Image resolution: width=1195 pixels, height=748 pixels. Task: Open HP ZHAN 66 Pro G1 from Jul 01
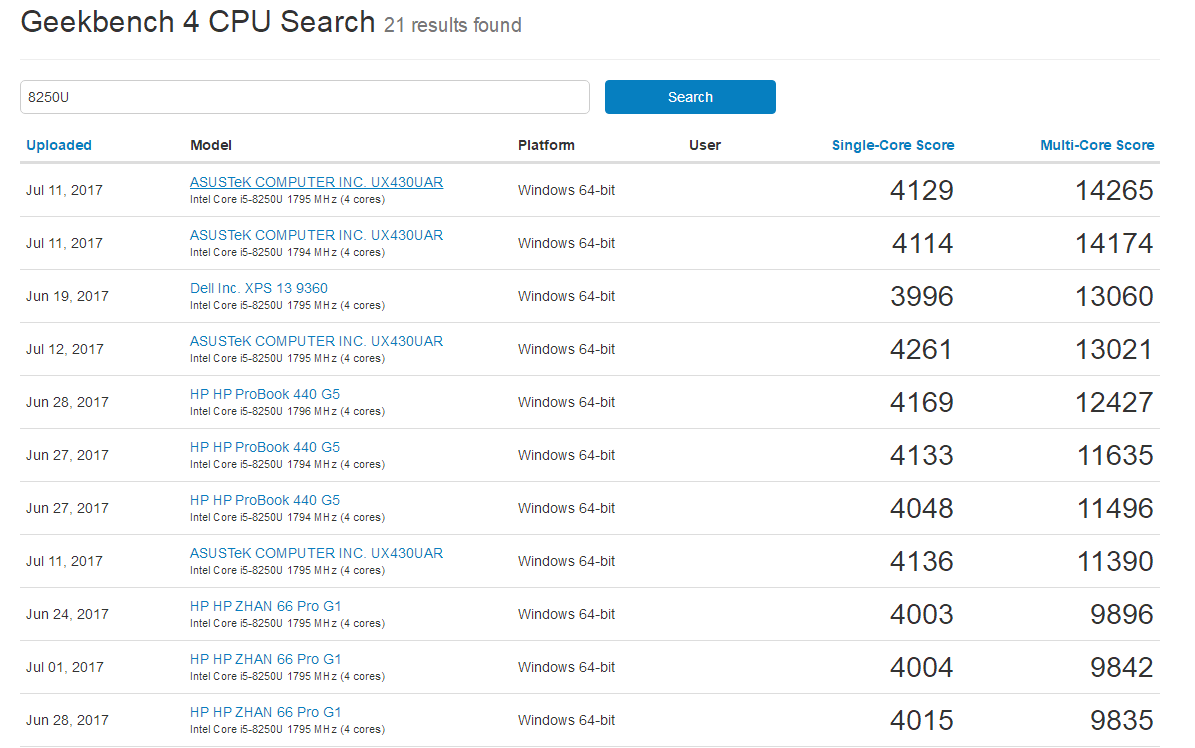(265, 659)
